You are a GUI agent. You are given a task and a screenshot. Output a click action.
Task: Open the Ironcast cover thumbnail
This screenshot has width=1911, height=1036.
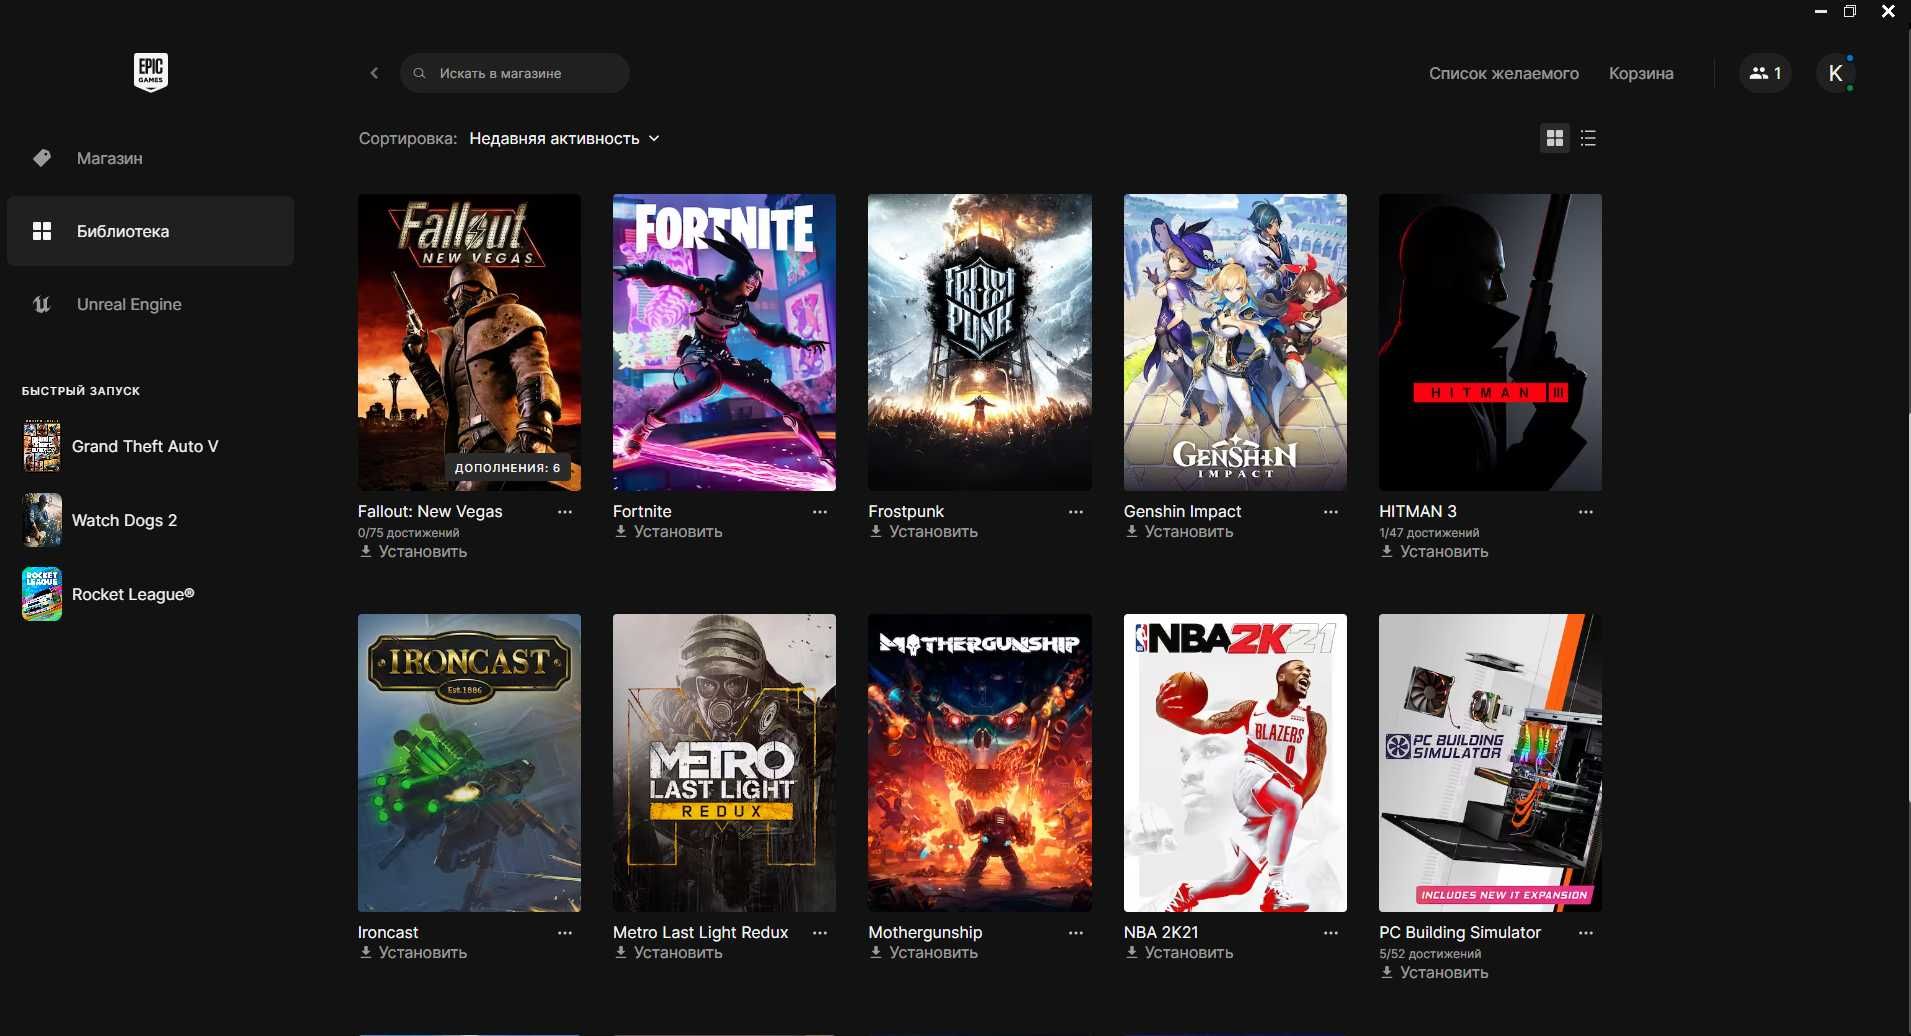pyautogui.click(x=469, y=763)
